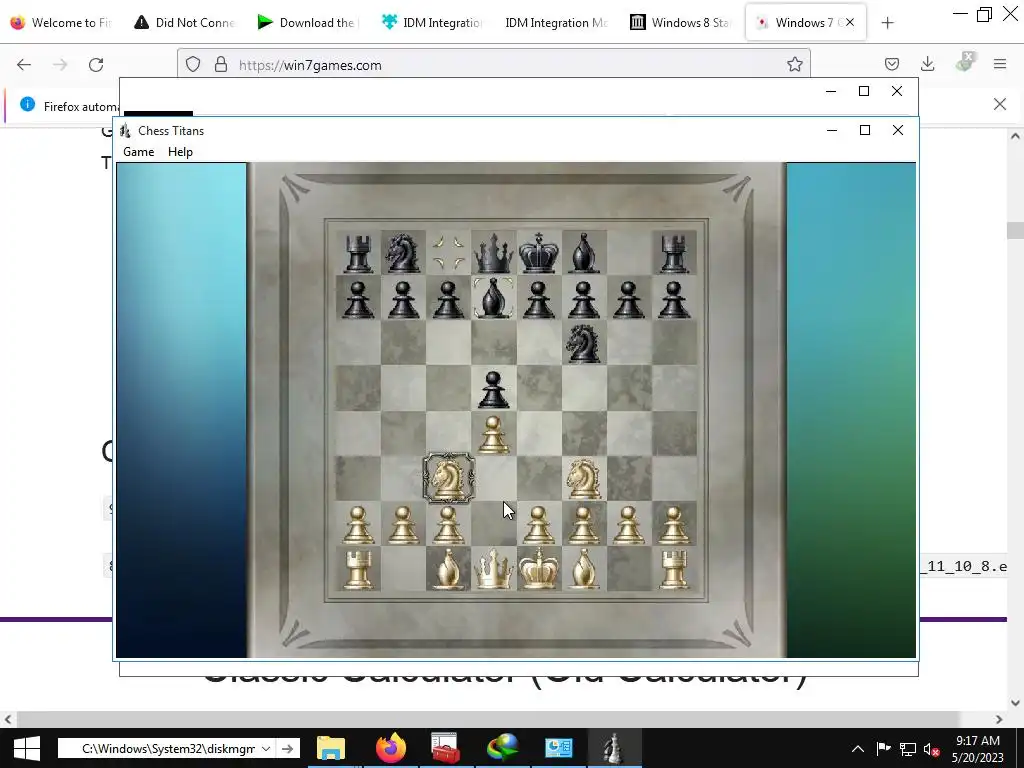Image resolution: width=1024 pixels, height=768 pixels.
Task: Click the highlighted empty square c8
Action: coord(449,253)
